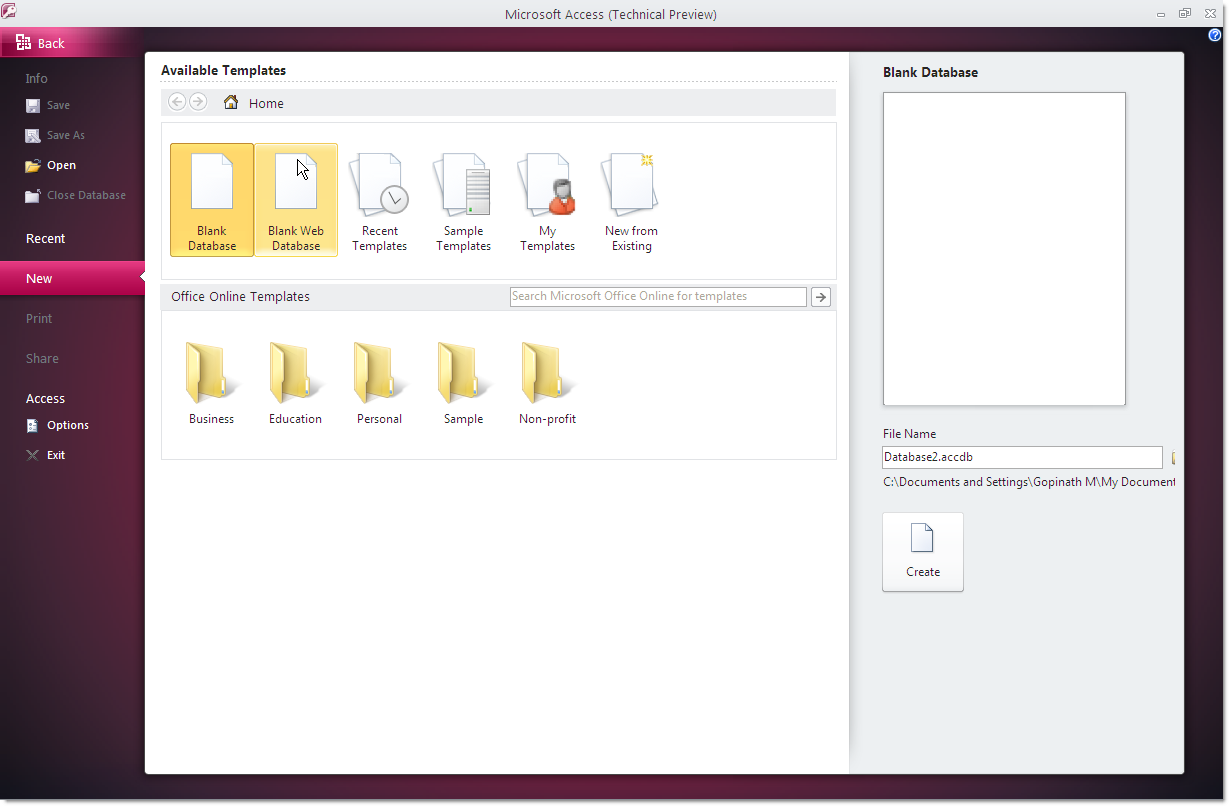Image resolution: width=1229 pixels, height=806 pixels.
Task: Click the search go arrow button
Action: tap(821, 297)
